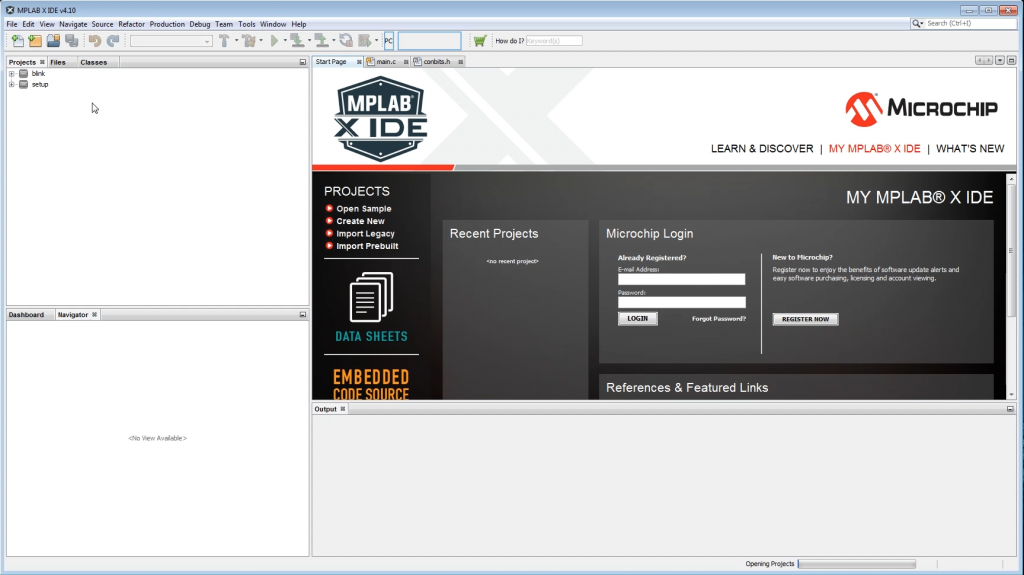The height and width of the screenshot is (575, 1024).
Task: Open the File menu
Action: tap(12, 24)
